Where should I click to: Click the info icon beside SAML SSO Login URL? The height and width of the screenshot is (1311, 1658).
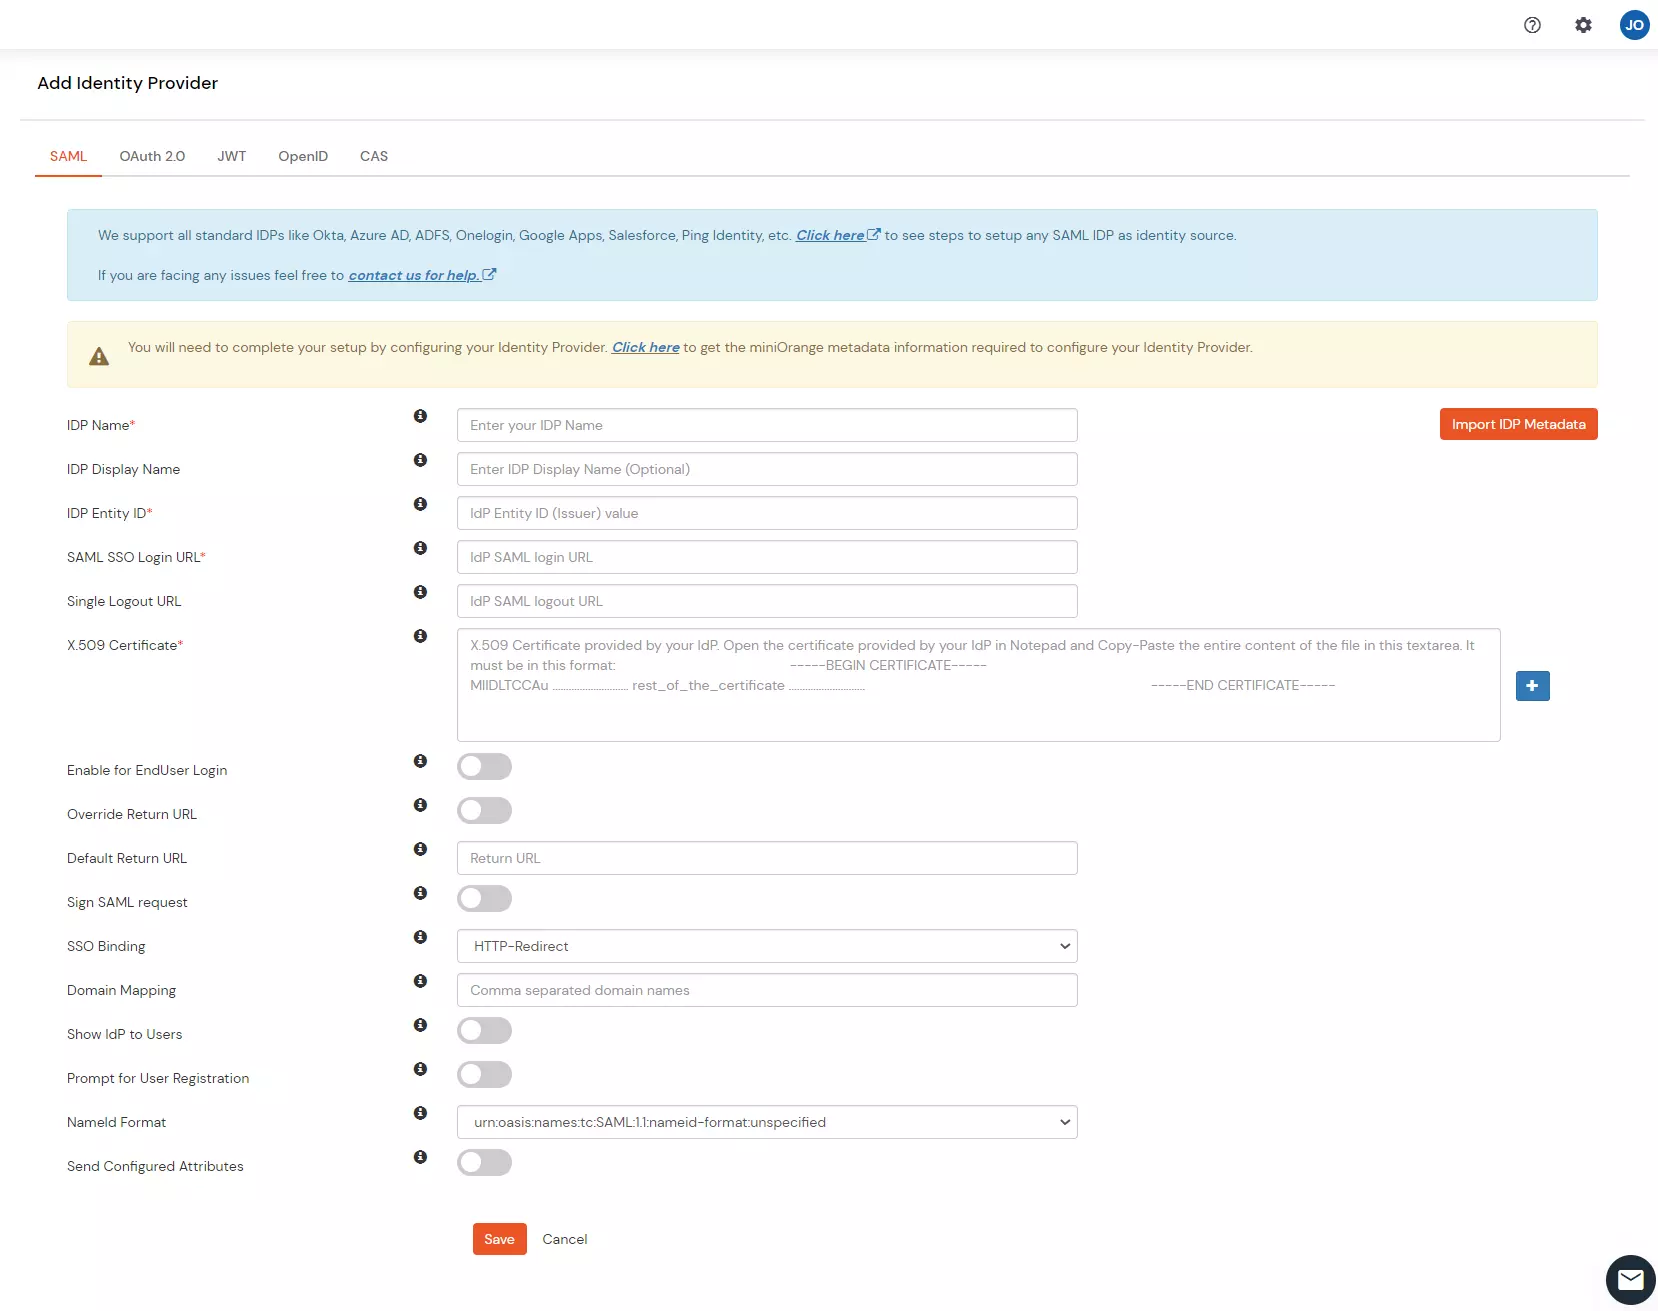(x=420, y=548)
